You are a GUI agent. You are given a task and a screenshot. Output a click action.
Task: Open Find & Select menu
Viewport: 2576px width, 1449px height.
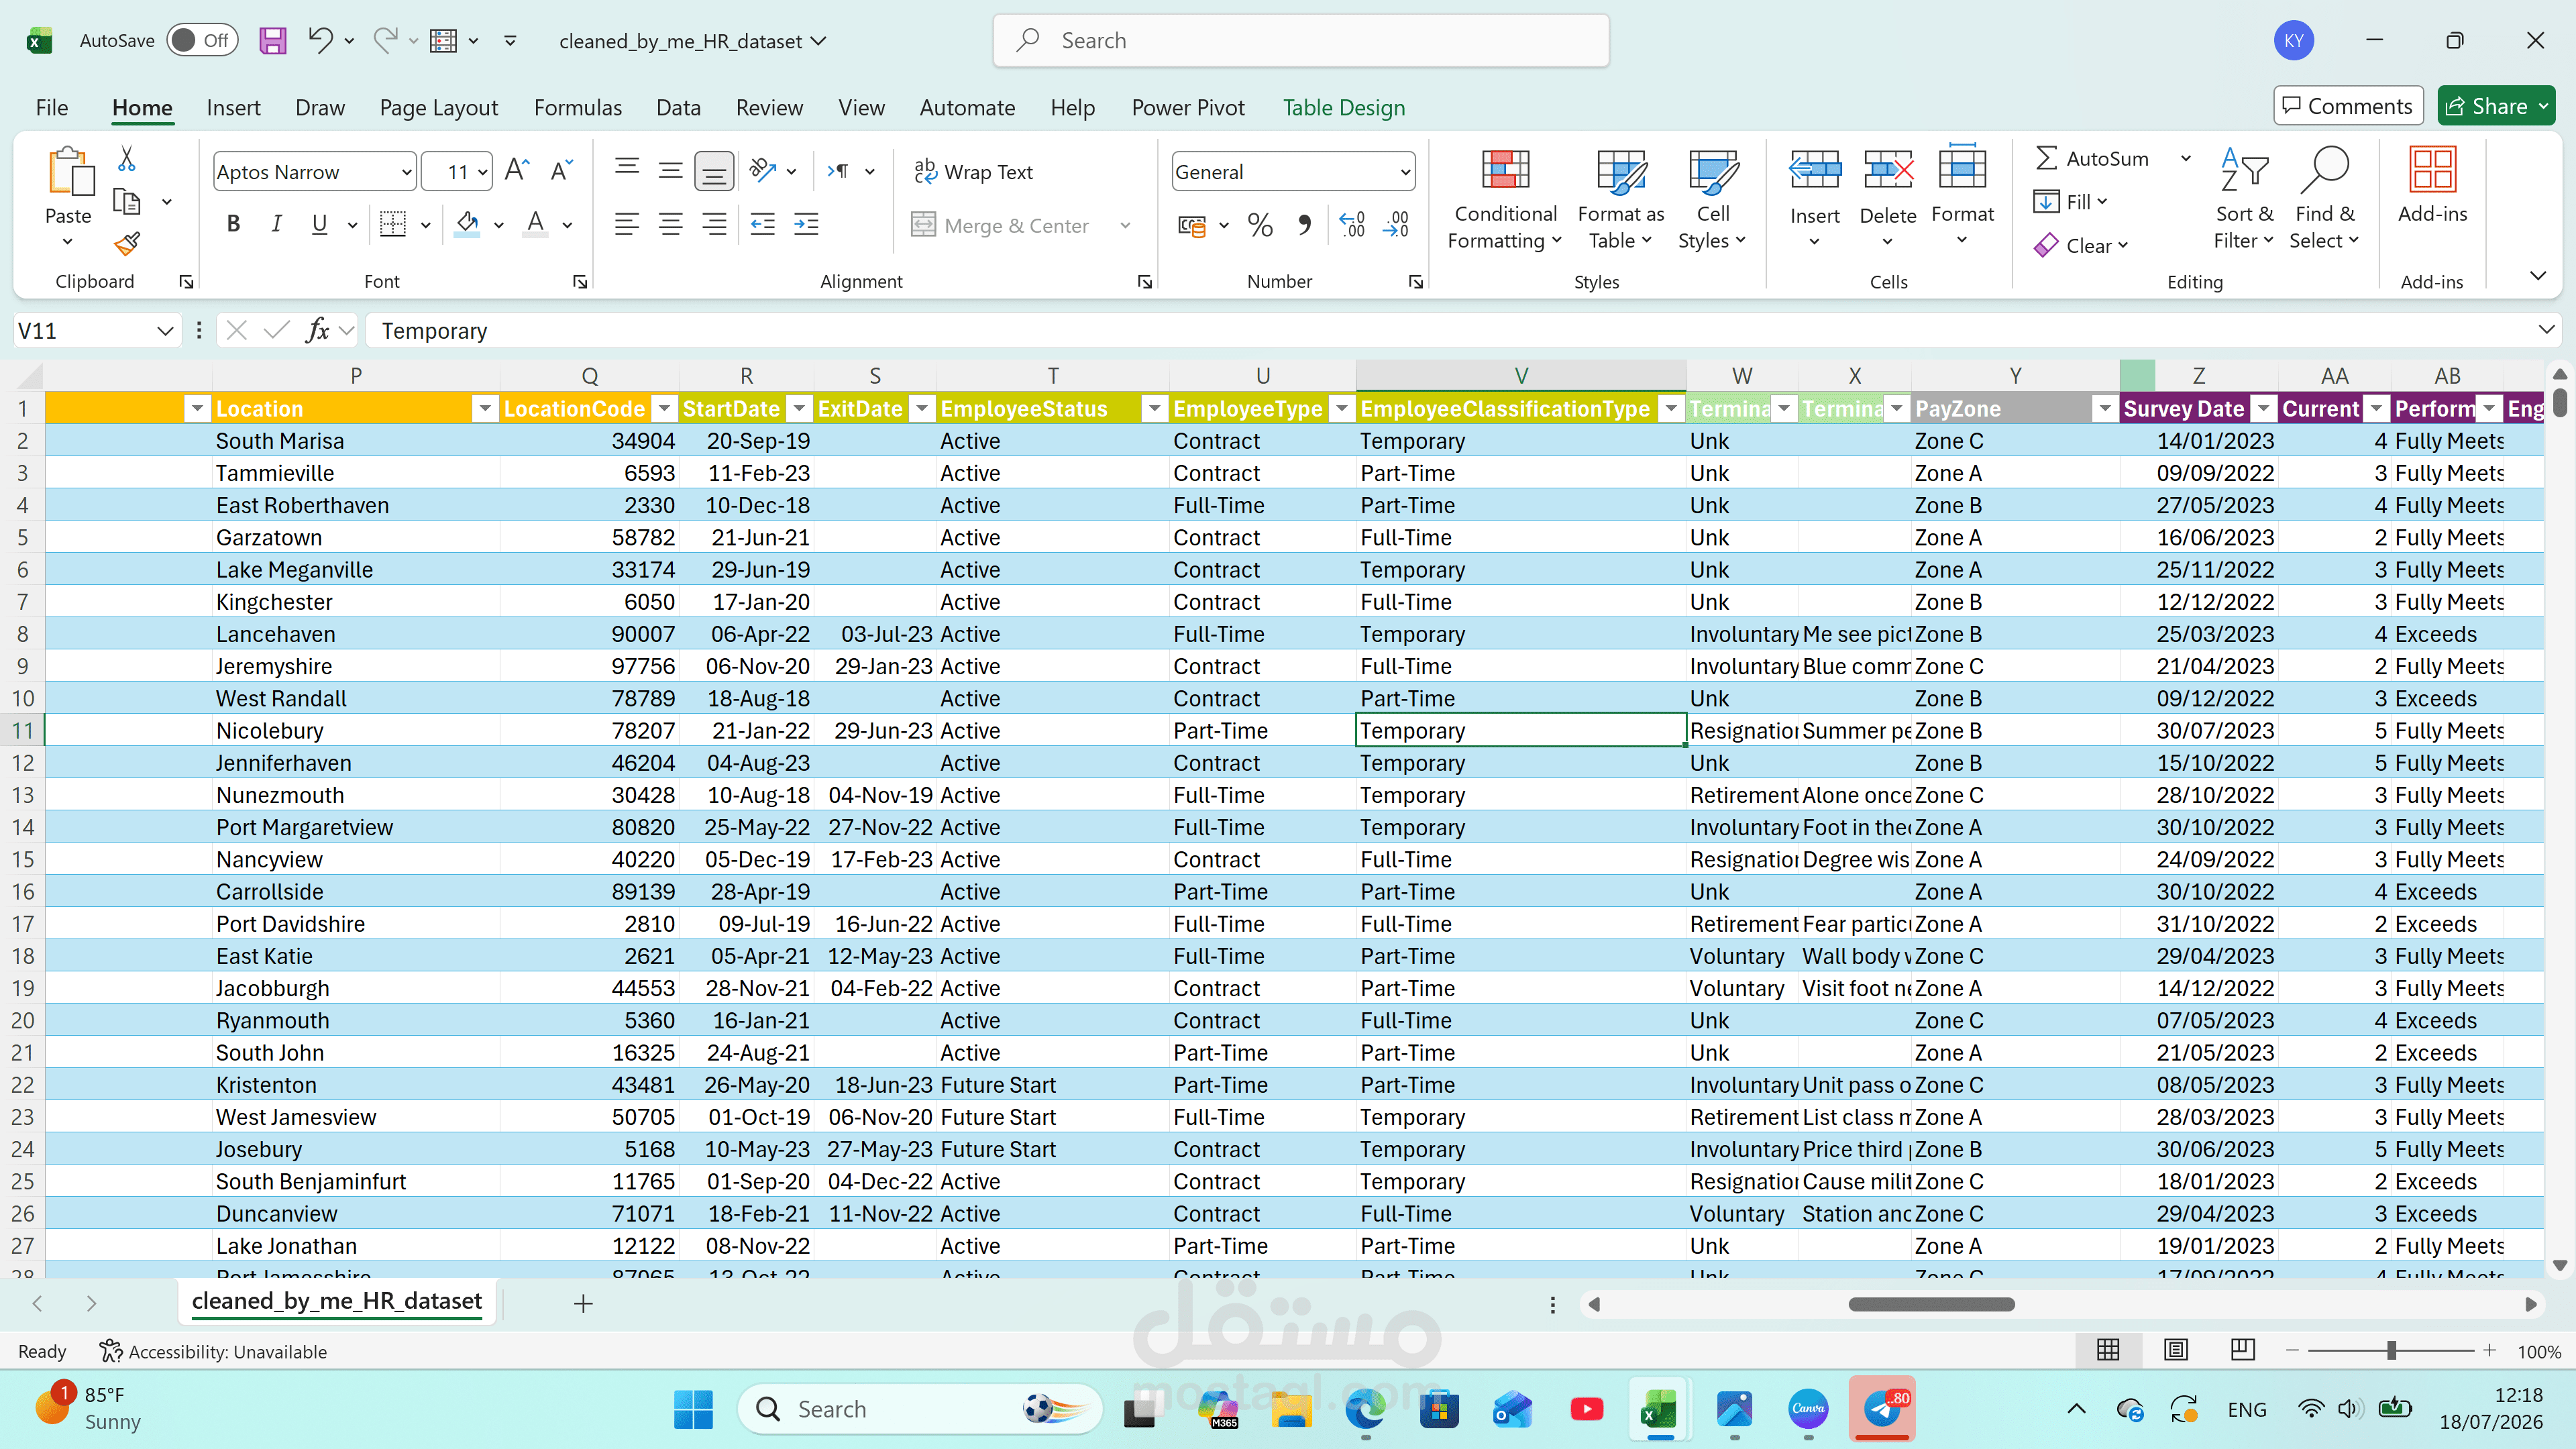coord(2324,200)
